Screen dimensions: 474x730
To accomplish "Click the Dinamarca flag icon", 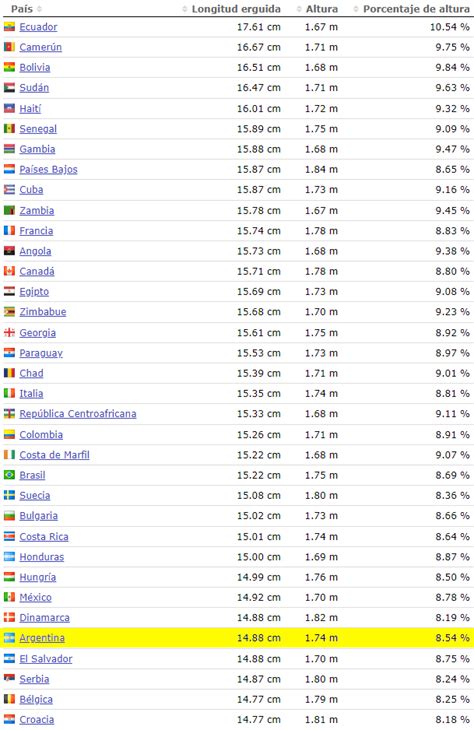I will pos(9,617).
